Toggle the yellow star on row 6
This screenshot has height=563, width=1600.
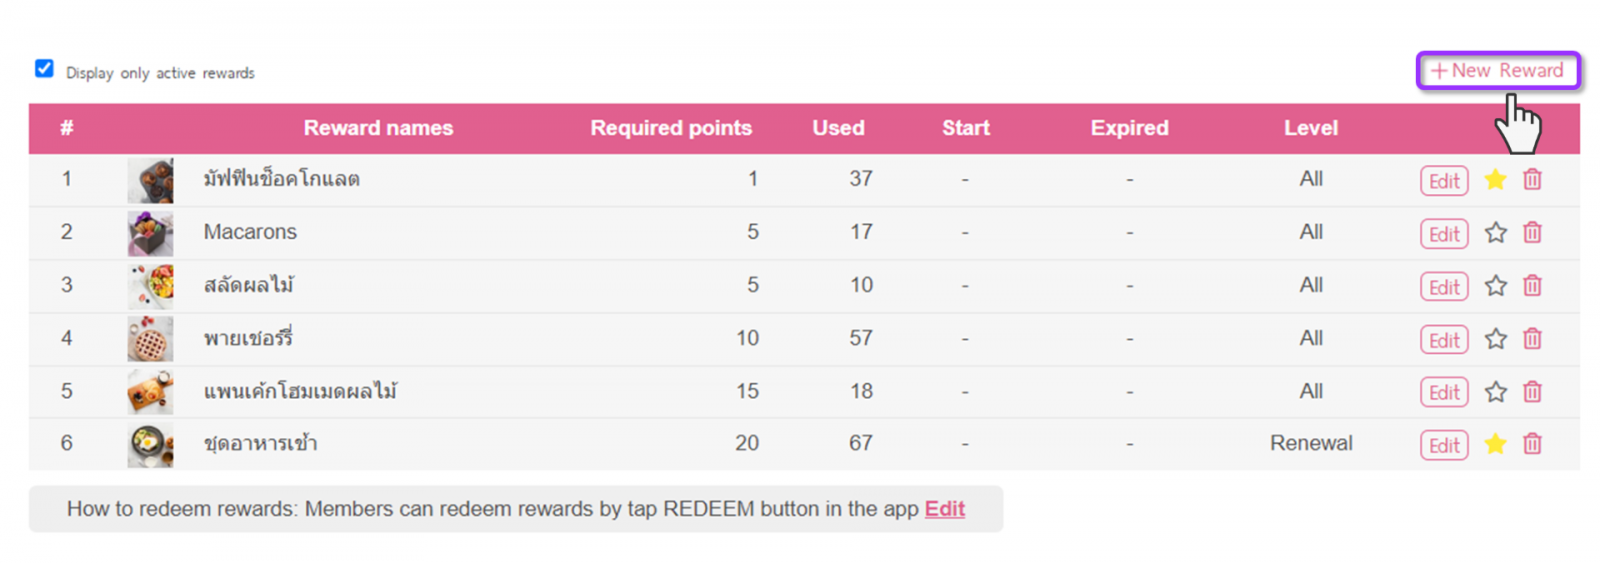pyautogui.click(x=1495, y=444)
